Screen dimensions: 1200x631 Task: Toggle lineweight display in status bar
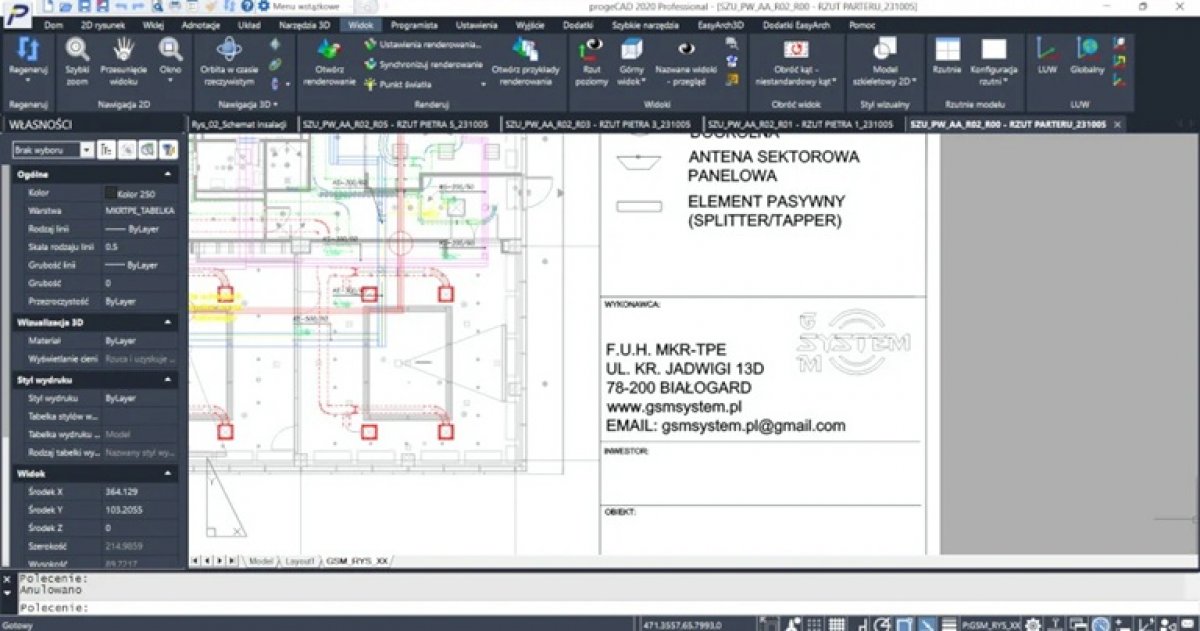[947, 624]
